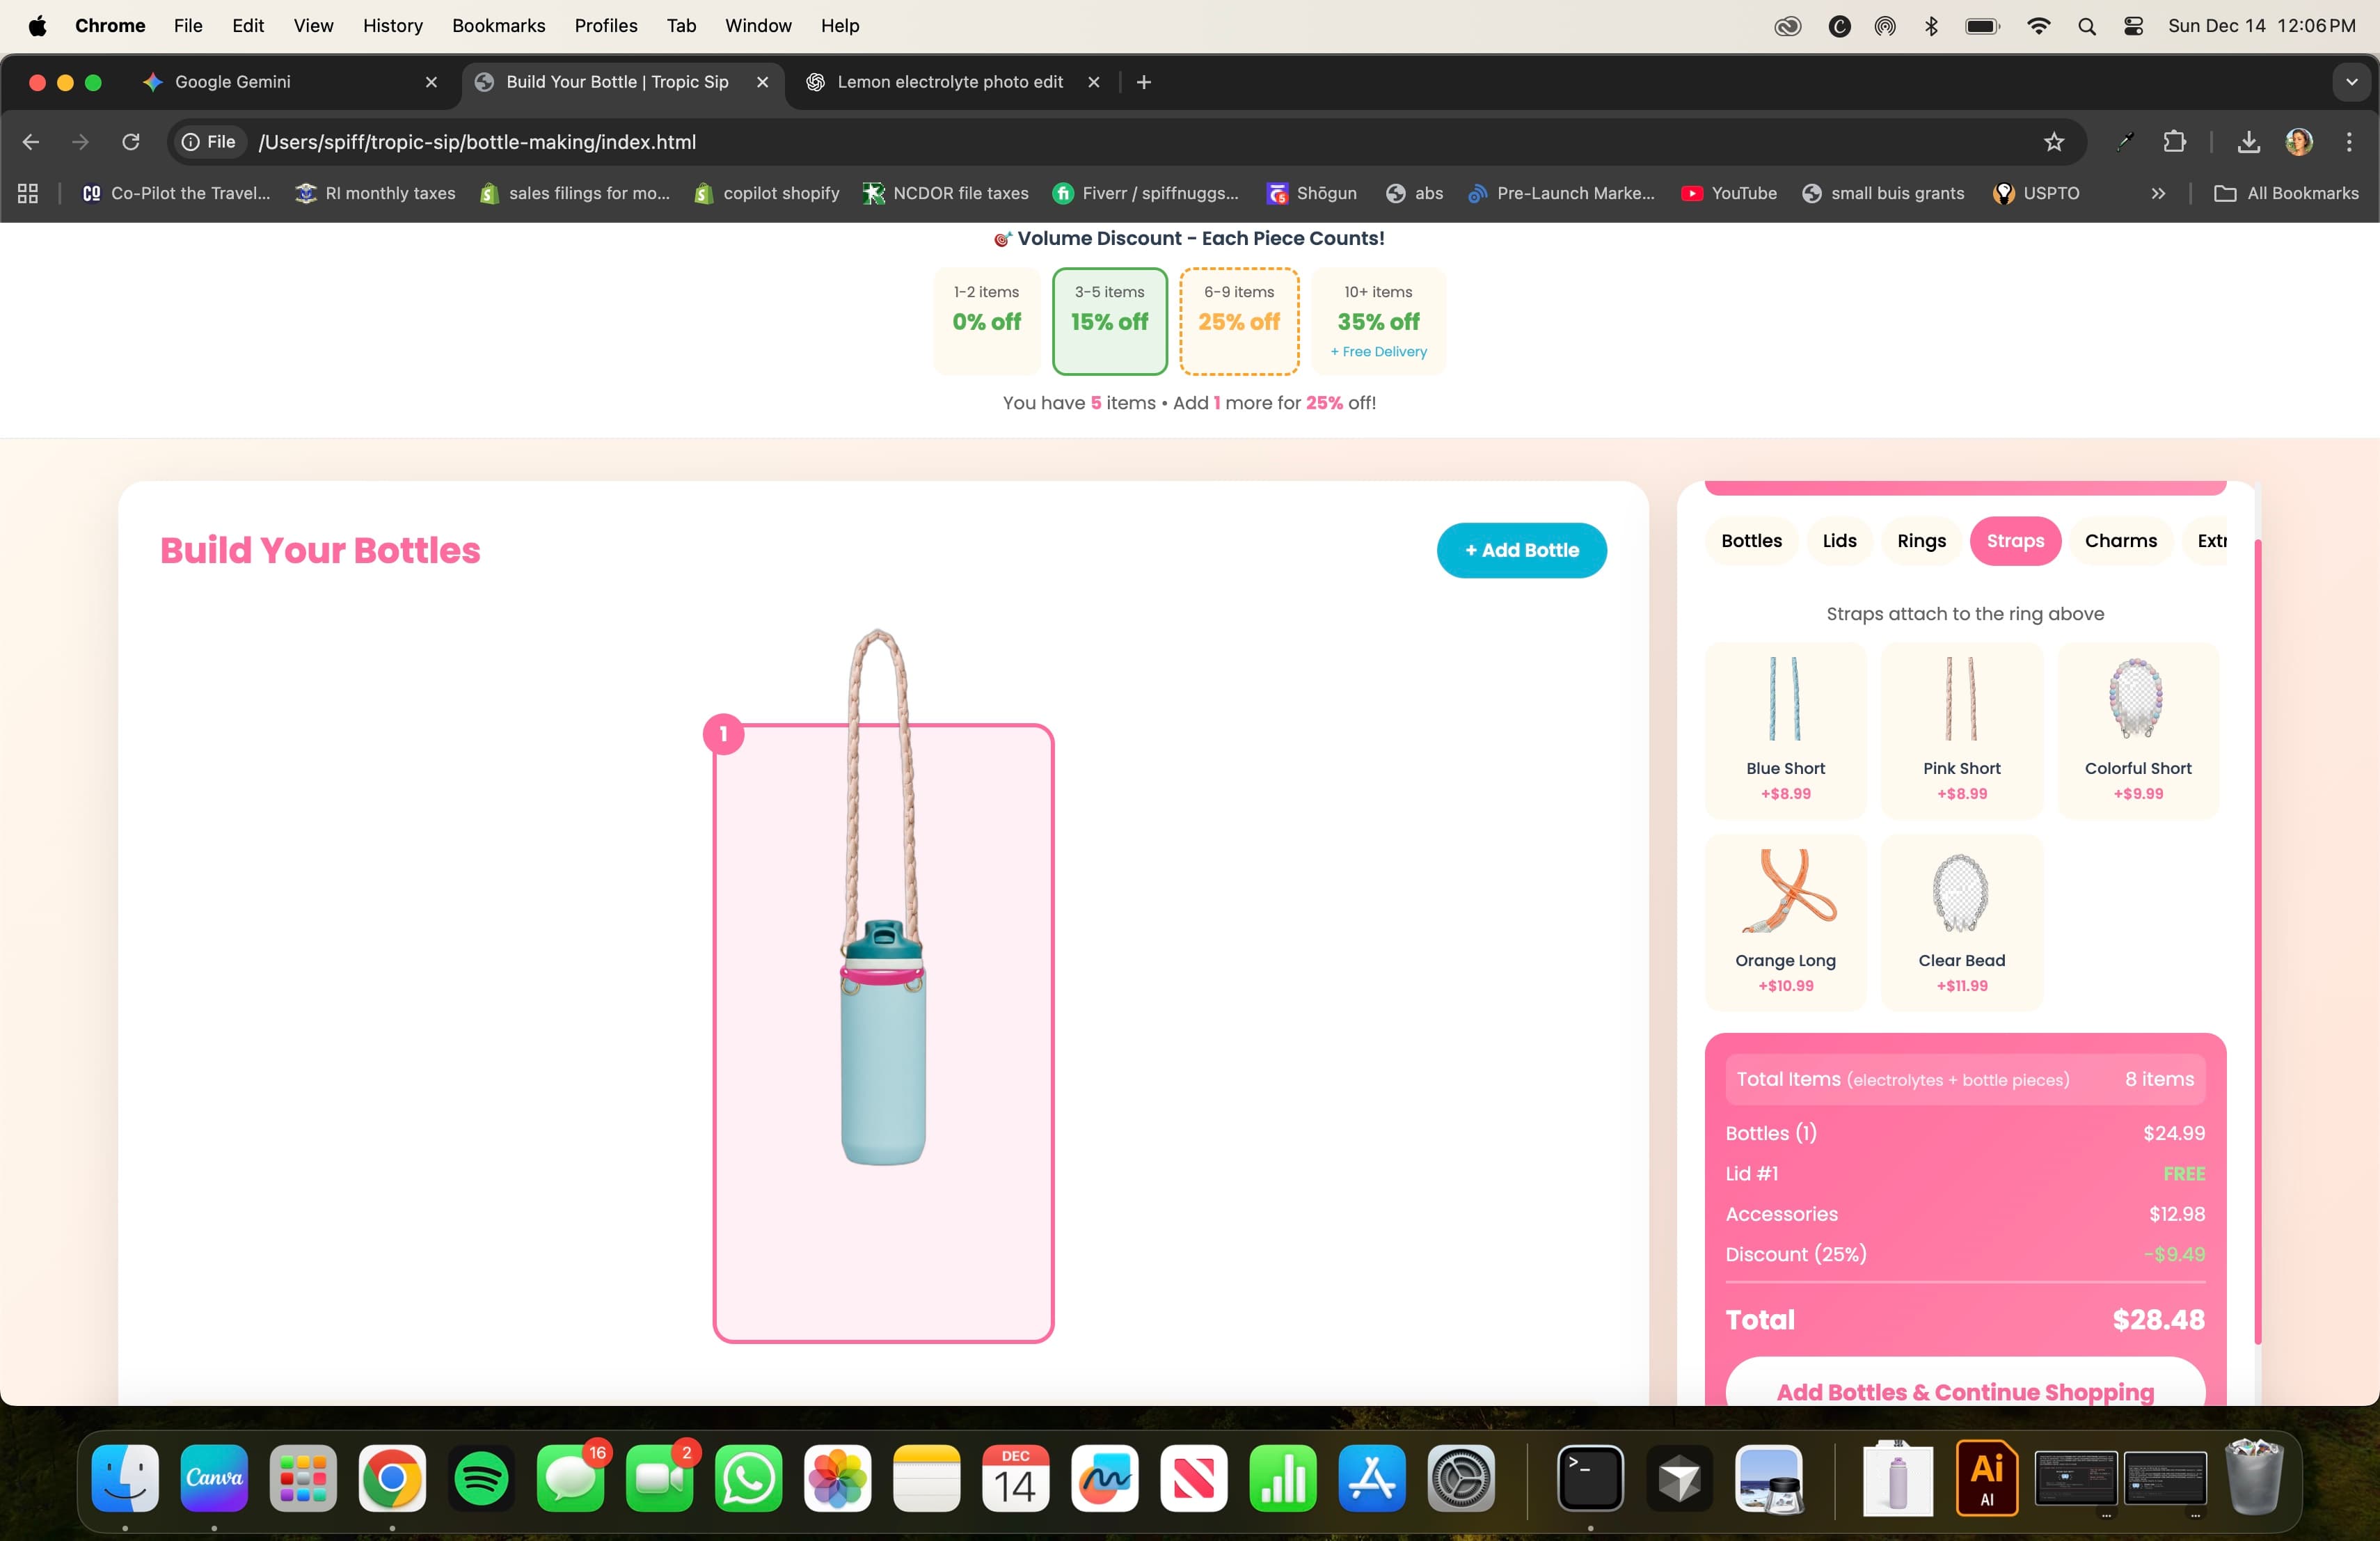
Task: Open the Downloads icon in the toolbar
Action: [x=2248, y=142]
